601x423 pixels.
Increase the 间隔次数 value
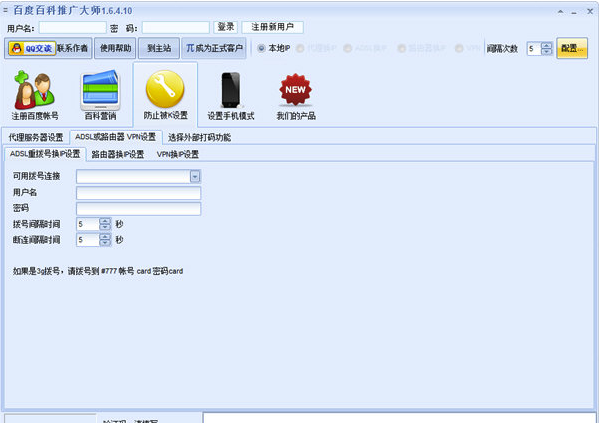(547, 45)
